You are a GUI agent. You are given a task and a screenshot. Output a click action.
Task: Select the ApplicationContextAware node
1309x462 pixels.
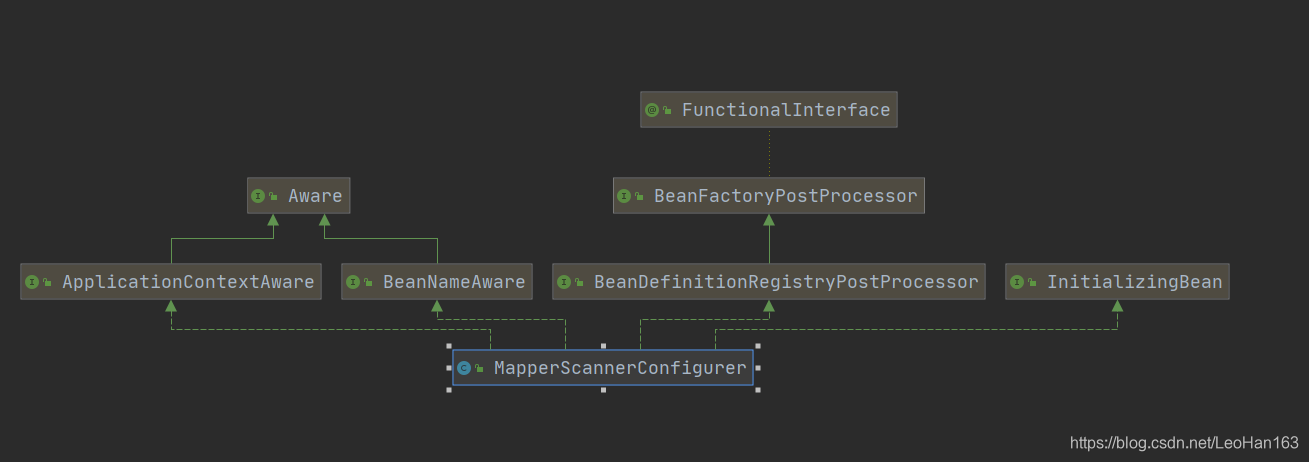pyautogui.click(x=172, y=282)
